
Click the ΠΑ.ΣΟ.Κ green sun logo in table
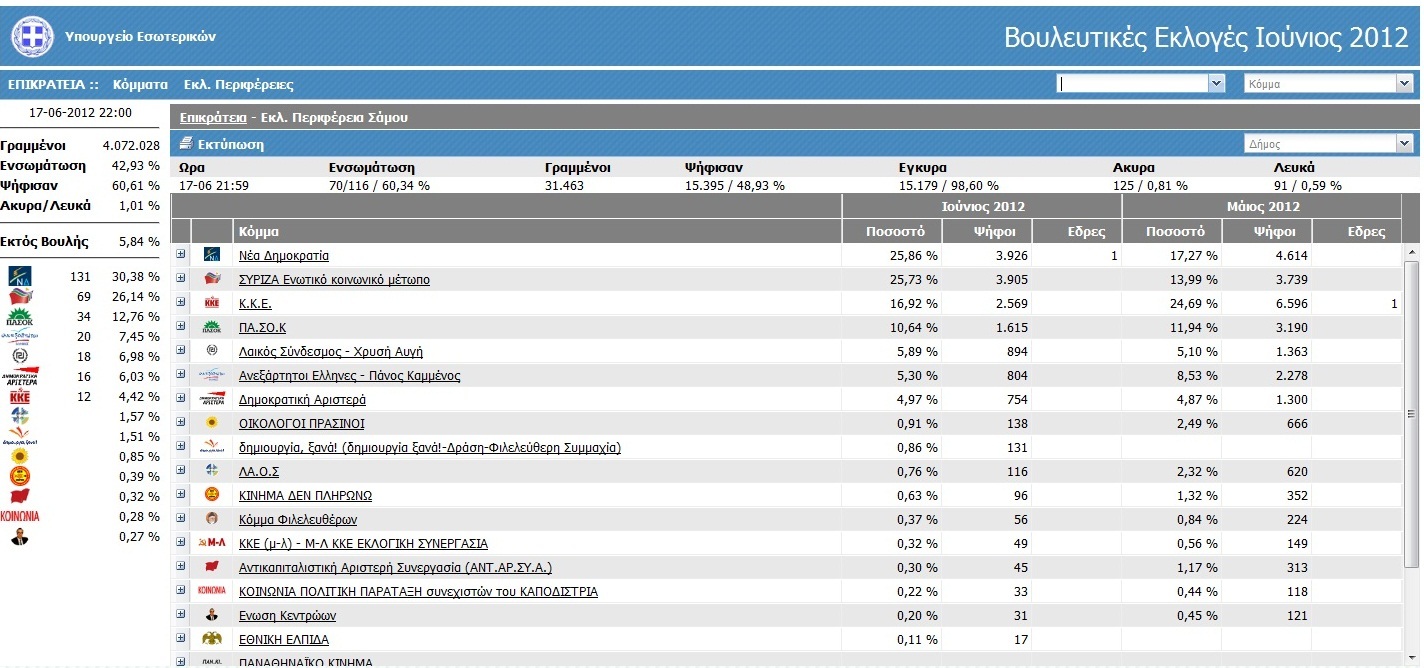[x=211, y=327]
